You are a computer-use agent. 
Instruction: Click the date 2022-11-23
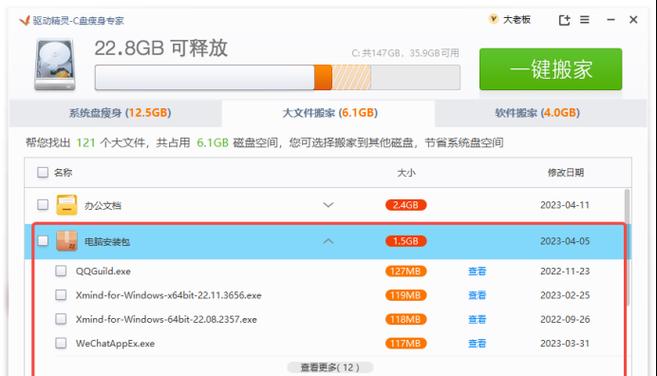coord(565,271)
